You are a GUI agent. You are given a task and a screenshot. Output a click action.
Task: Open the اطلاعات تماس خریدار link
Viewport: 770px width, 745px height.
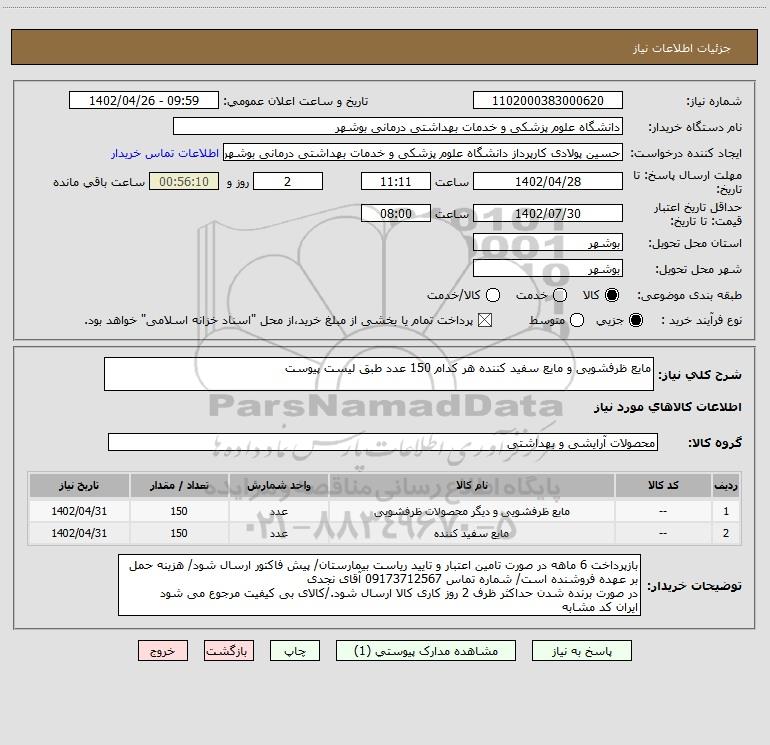pos(165,153)
